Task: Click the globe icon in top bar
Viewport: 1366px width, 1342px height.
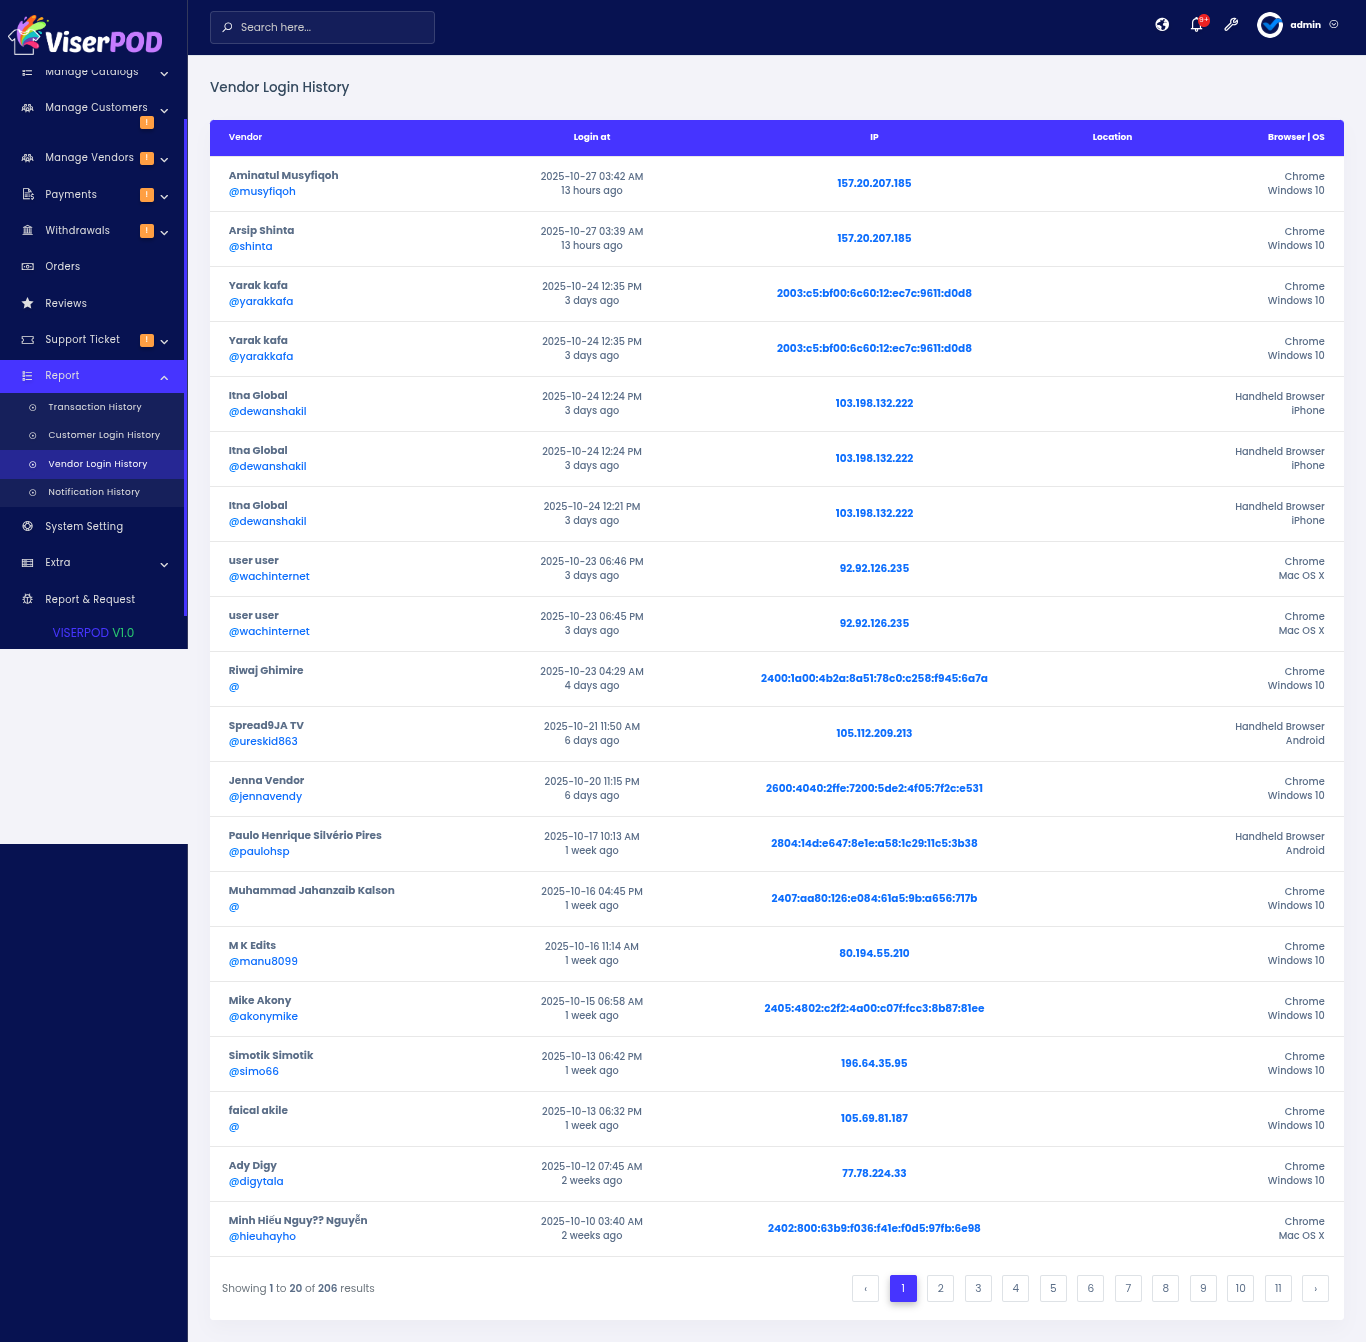Action: pos(1162,25)
